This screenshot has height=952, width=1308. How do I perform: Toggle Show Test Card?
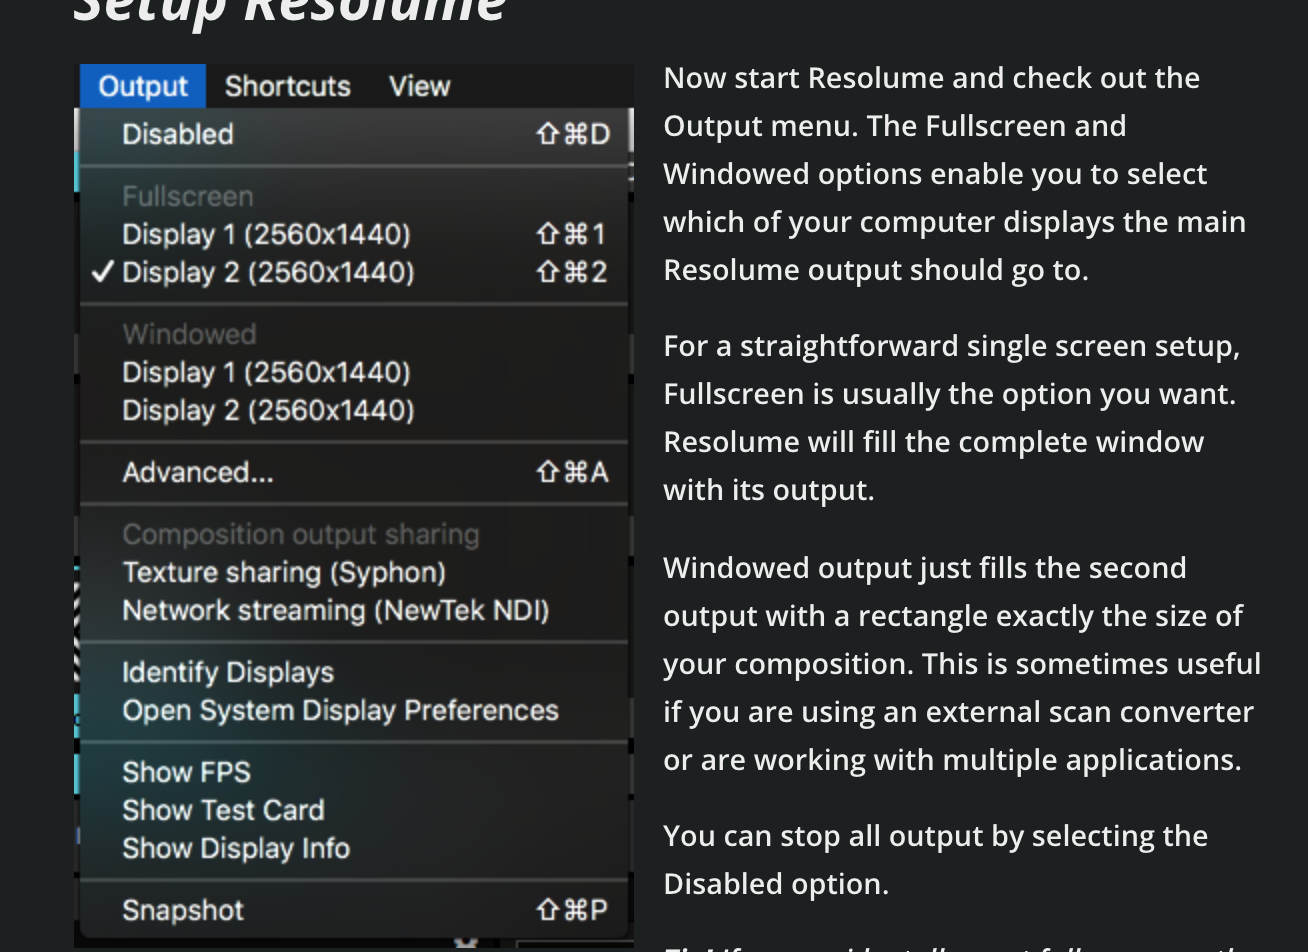tap(223, 811)
